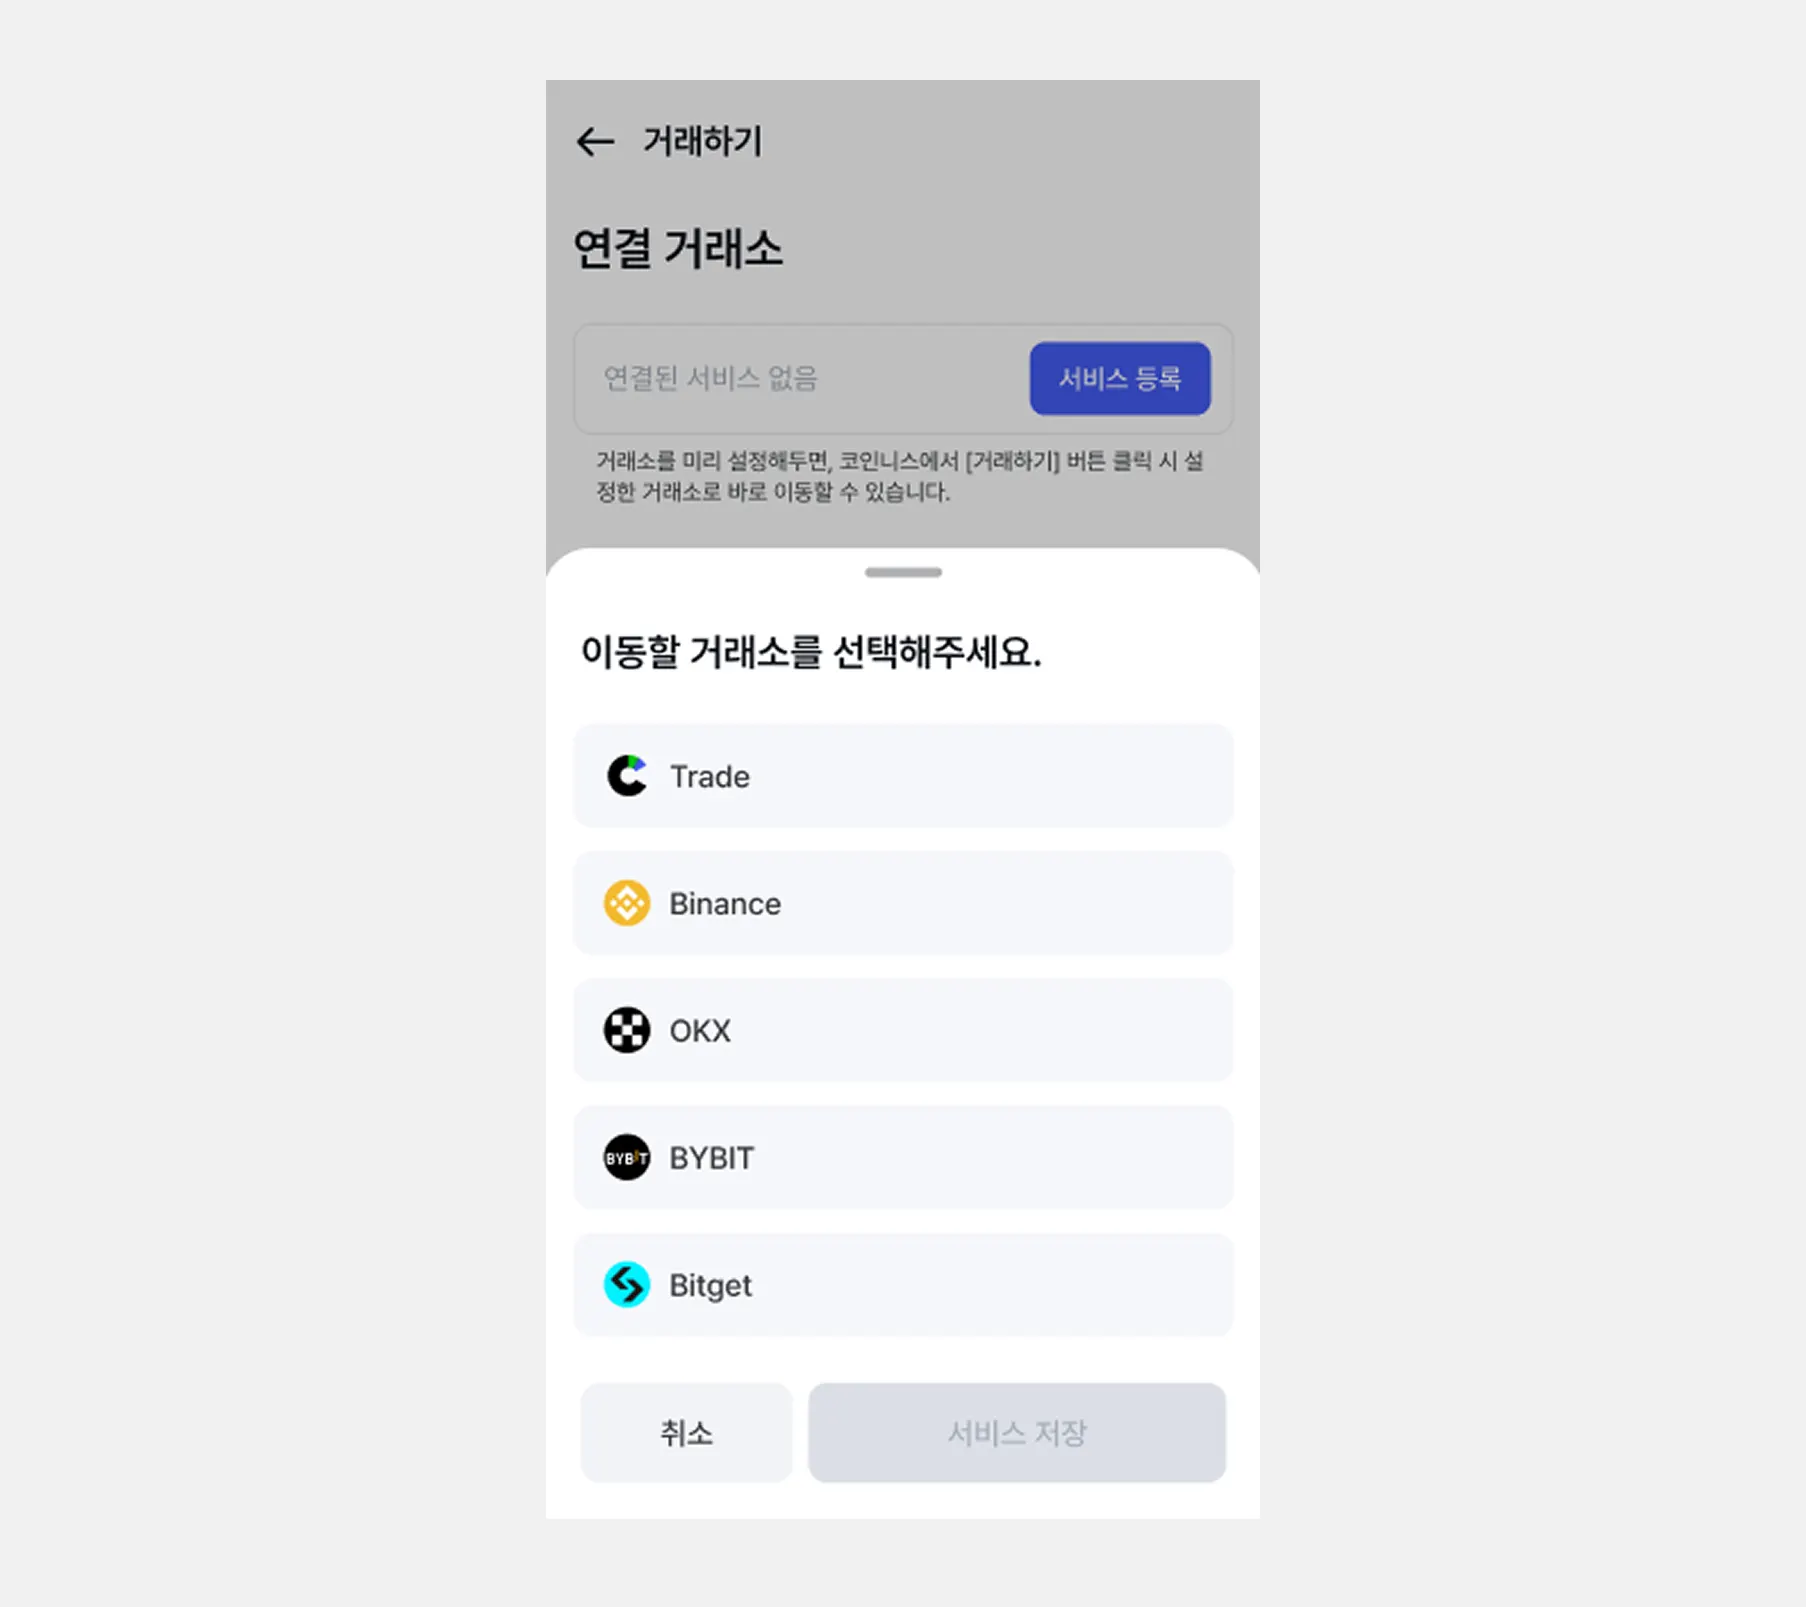The height and width of the screenshot is (1607, 1806).
Task: Open service registration via 서비스 등록
Action: 1120,379
